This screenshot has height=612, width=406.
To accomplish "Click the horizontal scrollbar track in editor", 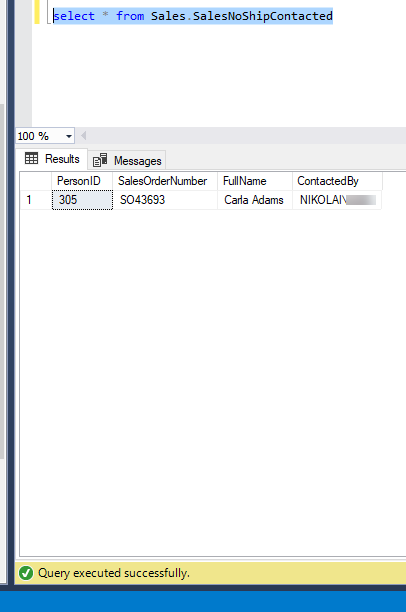I will 247,136.
